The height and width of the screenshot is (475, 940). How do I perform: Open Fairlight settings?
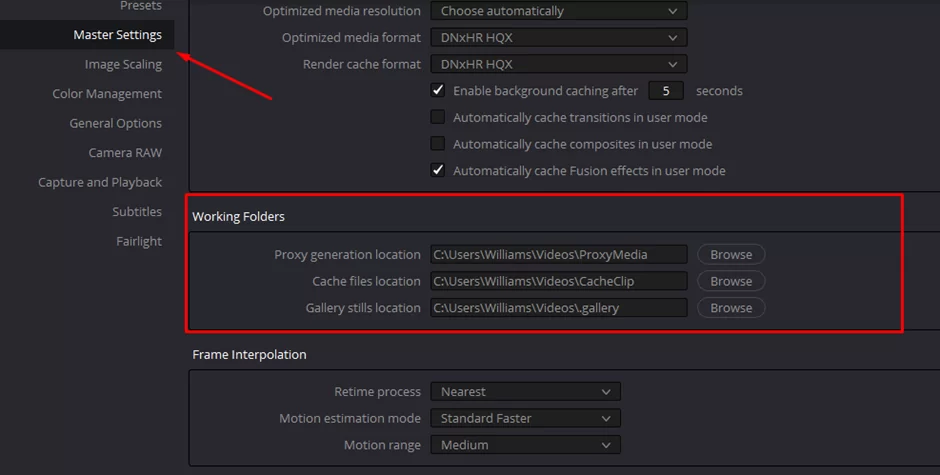coord(138,241)
